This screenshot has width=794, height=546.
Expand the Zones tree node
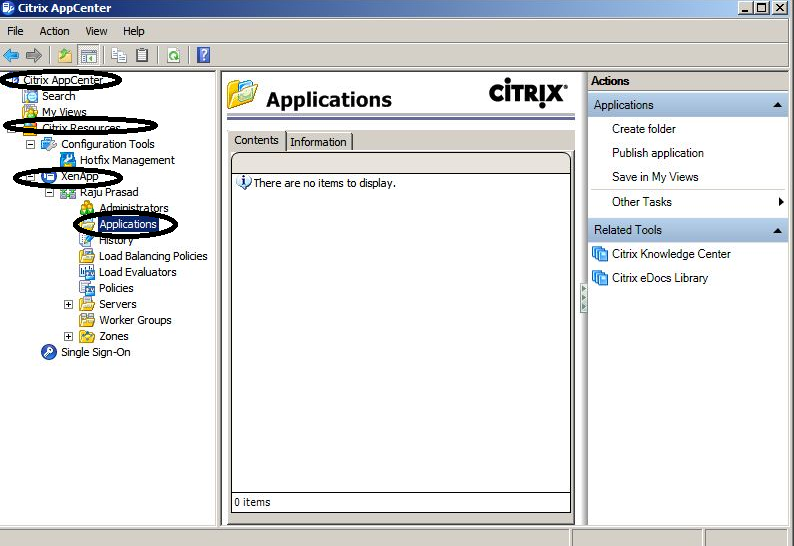(68, 336)
